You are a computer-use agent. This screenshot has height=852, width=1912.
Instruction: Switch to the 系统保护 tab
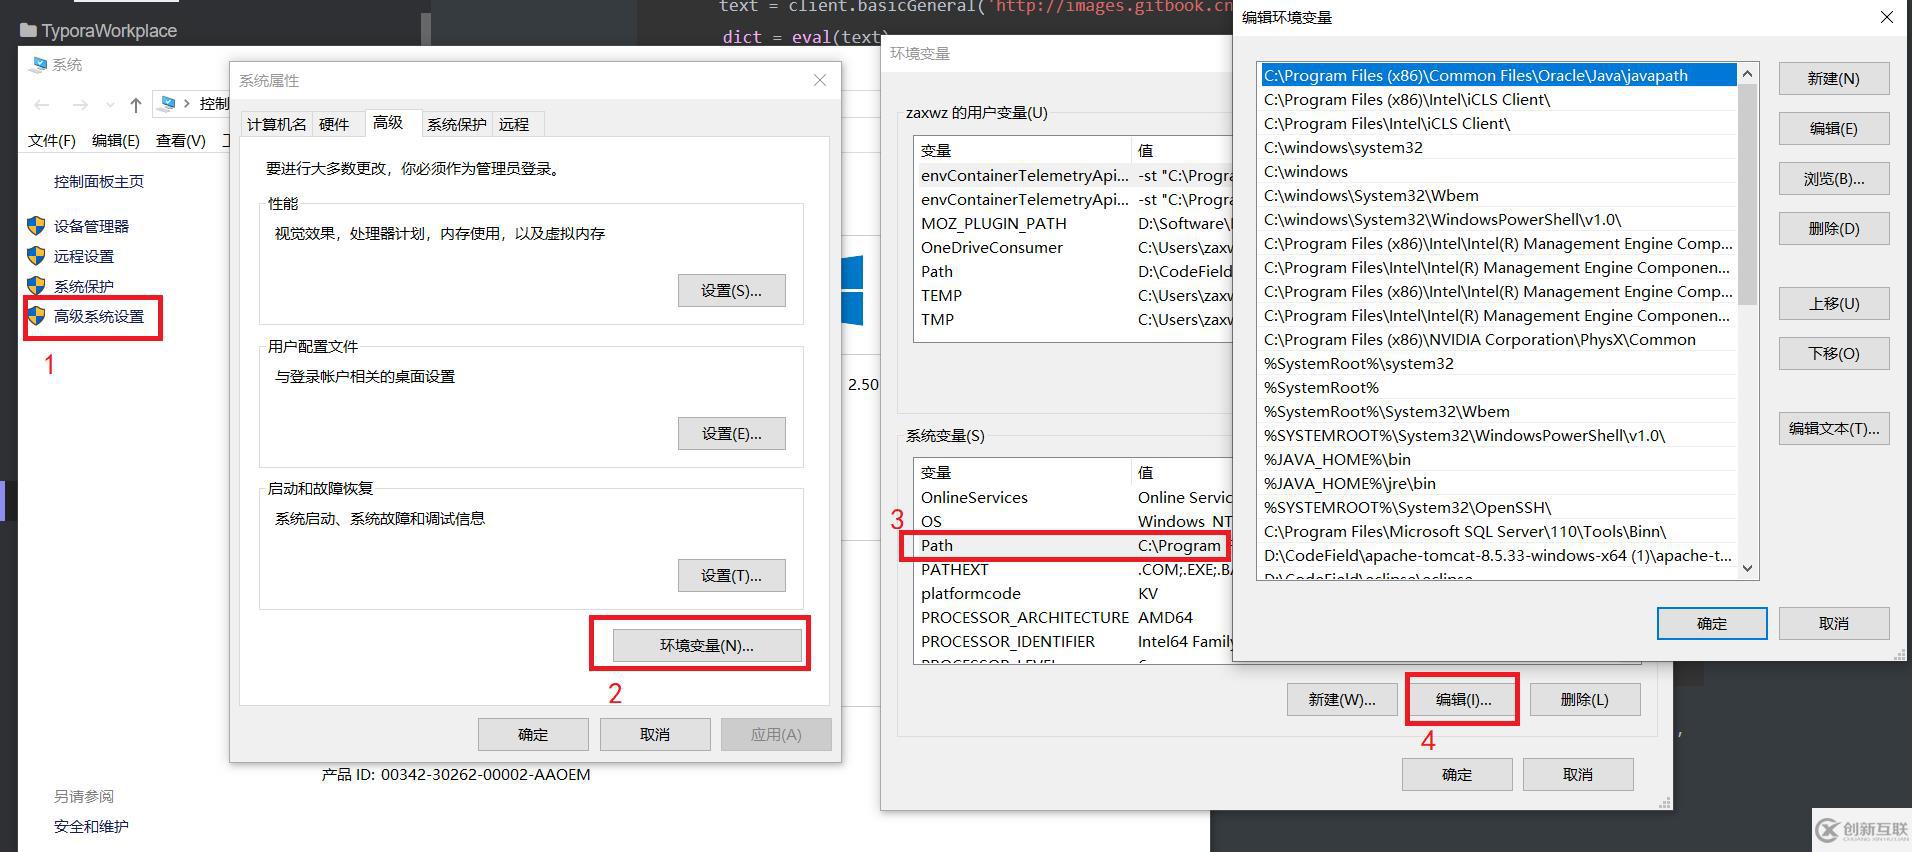point(457,124)
